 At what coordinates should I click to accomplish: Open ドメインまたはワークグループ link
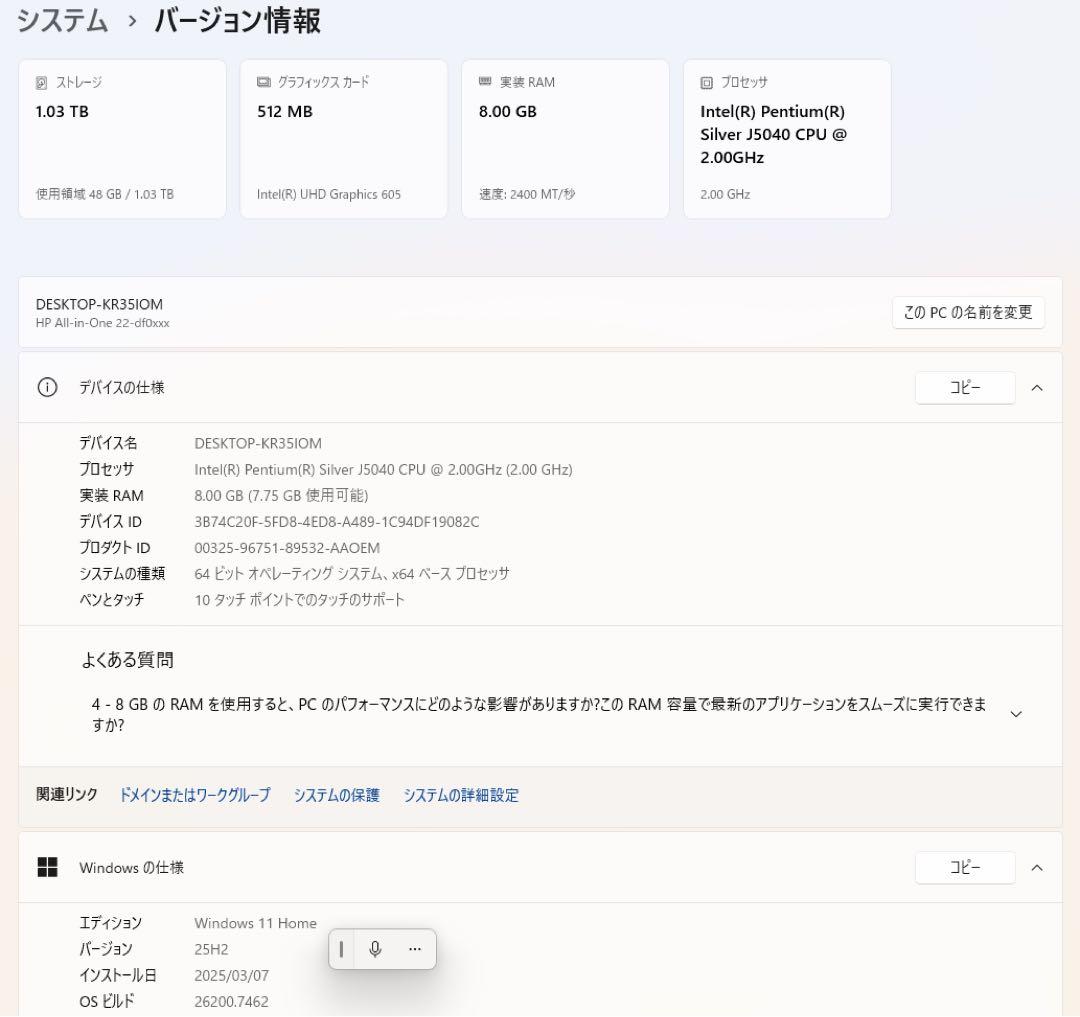[193, 795]
